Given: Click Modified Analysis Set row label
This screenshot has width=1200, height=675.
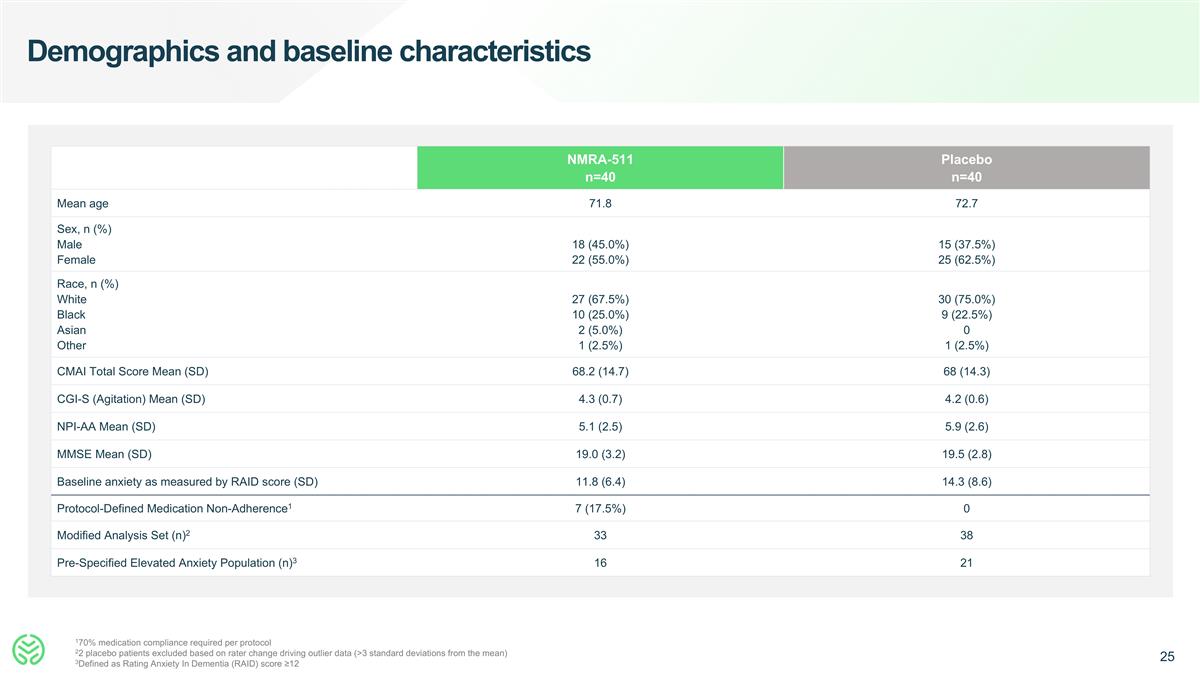Looking at the screenshot, I should click(x=124, y=536).
